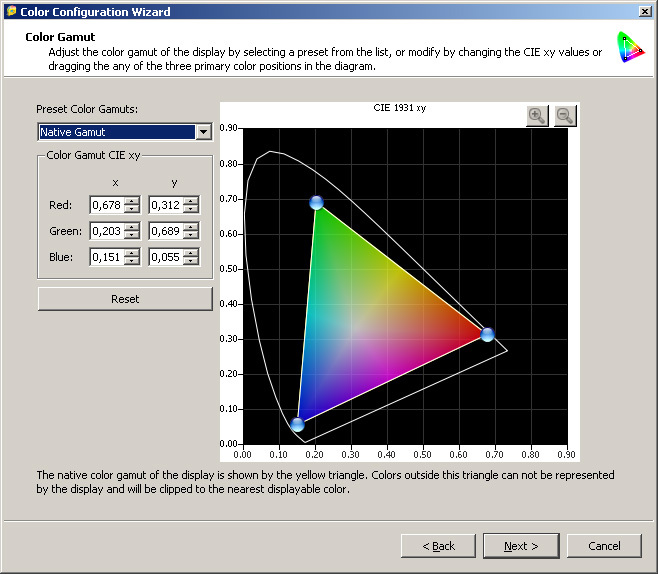Click the CIE 1931 xy chart title
This screenshot has height=574, width=658.
400,108
